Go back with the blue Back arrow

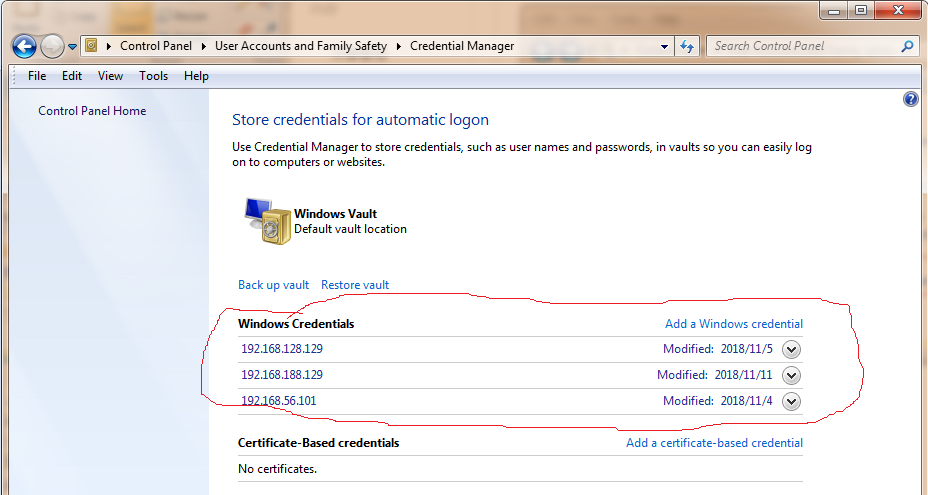pyautogui.click(x=24, y=46)
